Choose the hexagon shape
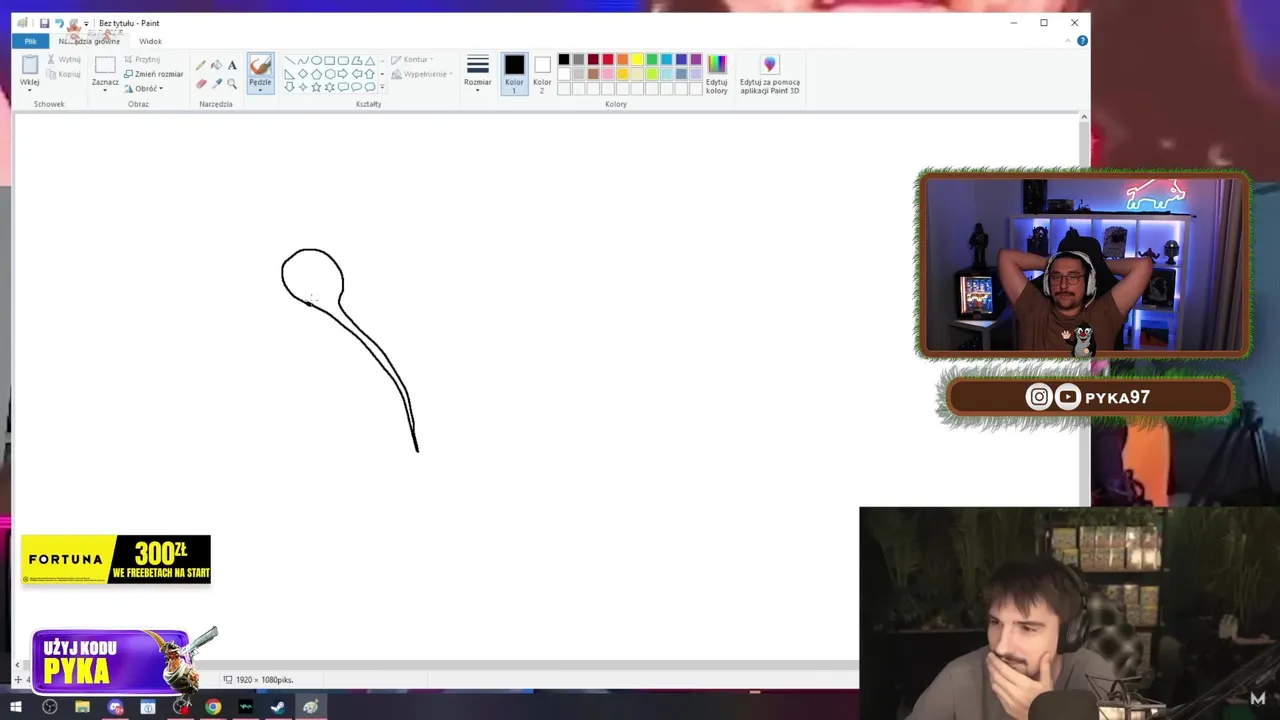Viewport: 1280px width, 720px height. tap(330, 74)
